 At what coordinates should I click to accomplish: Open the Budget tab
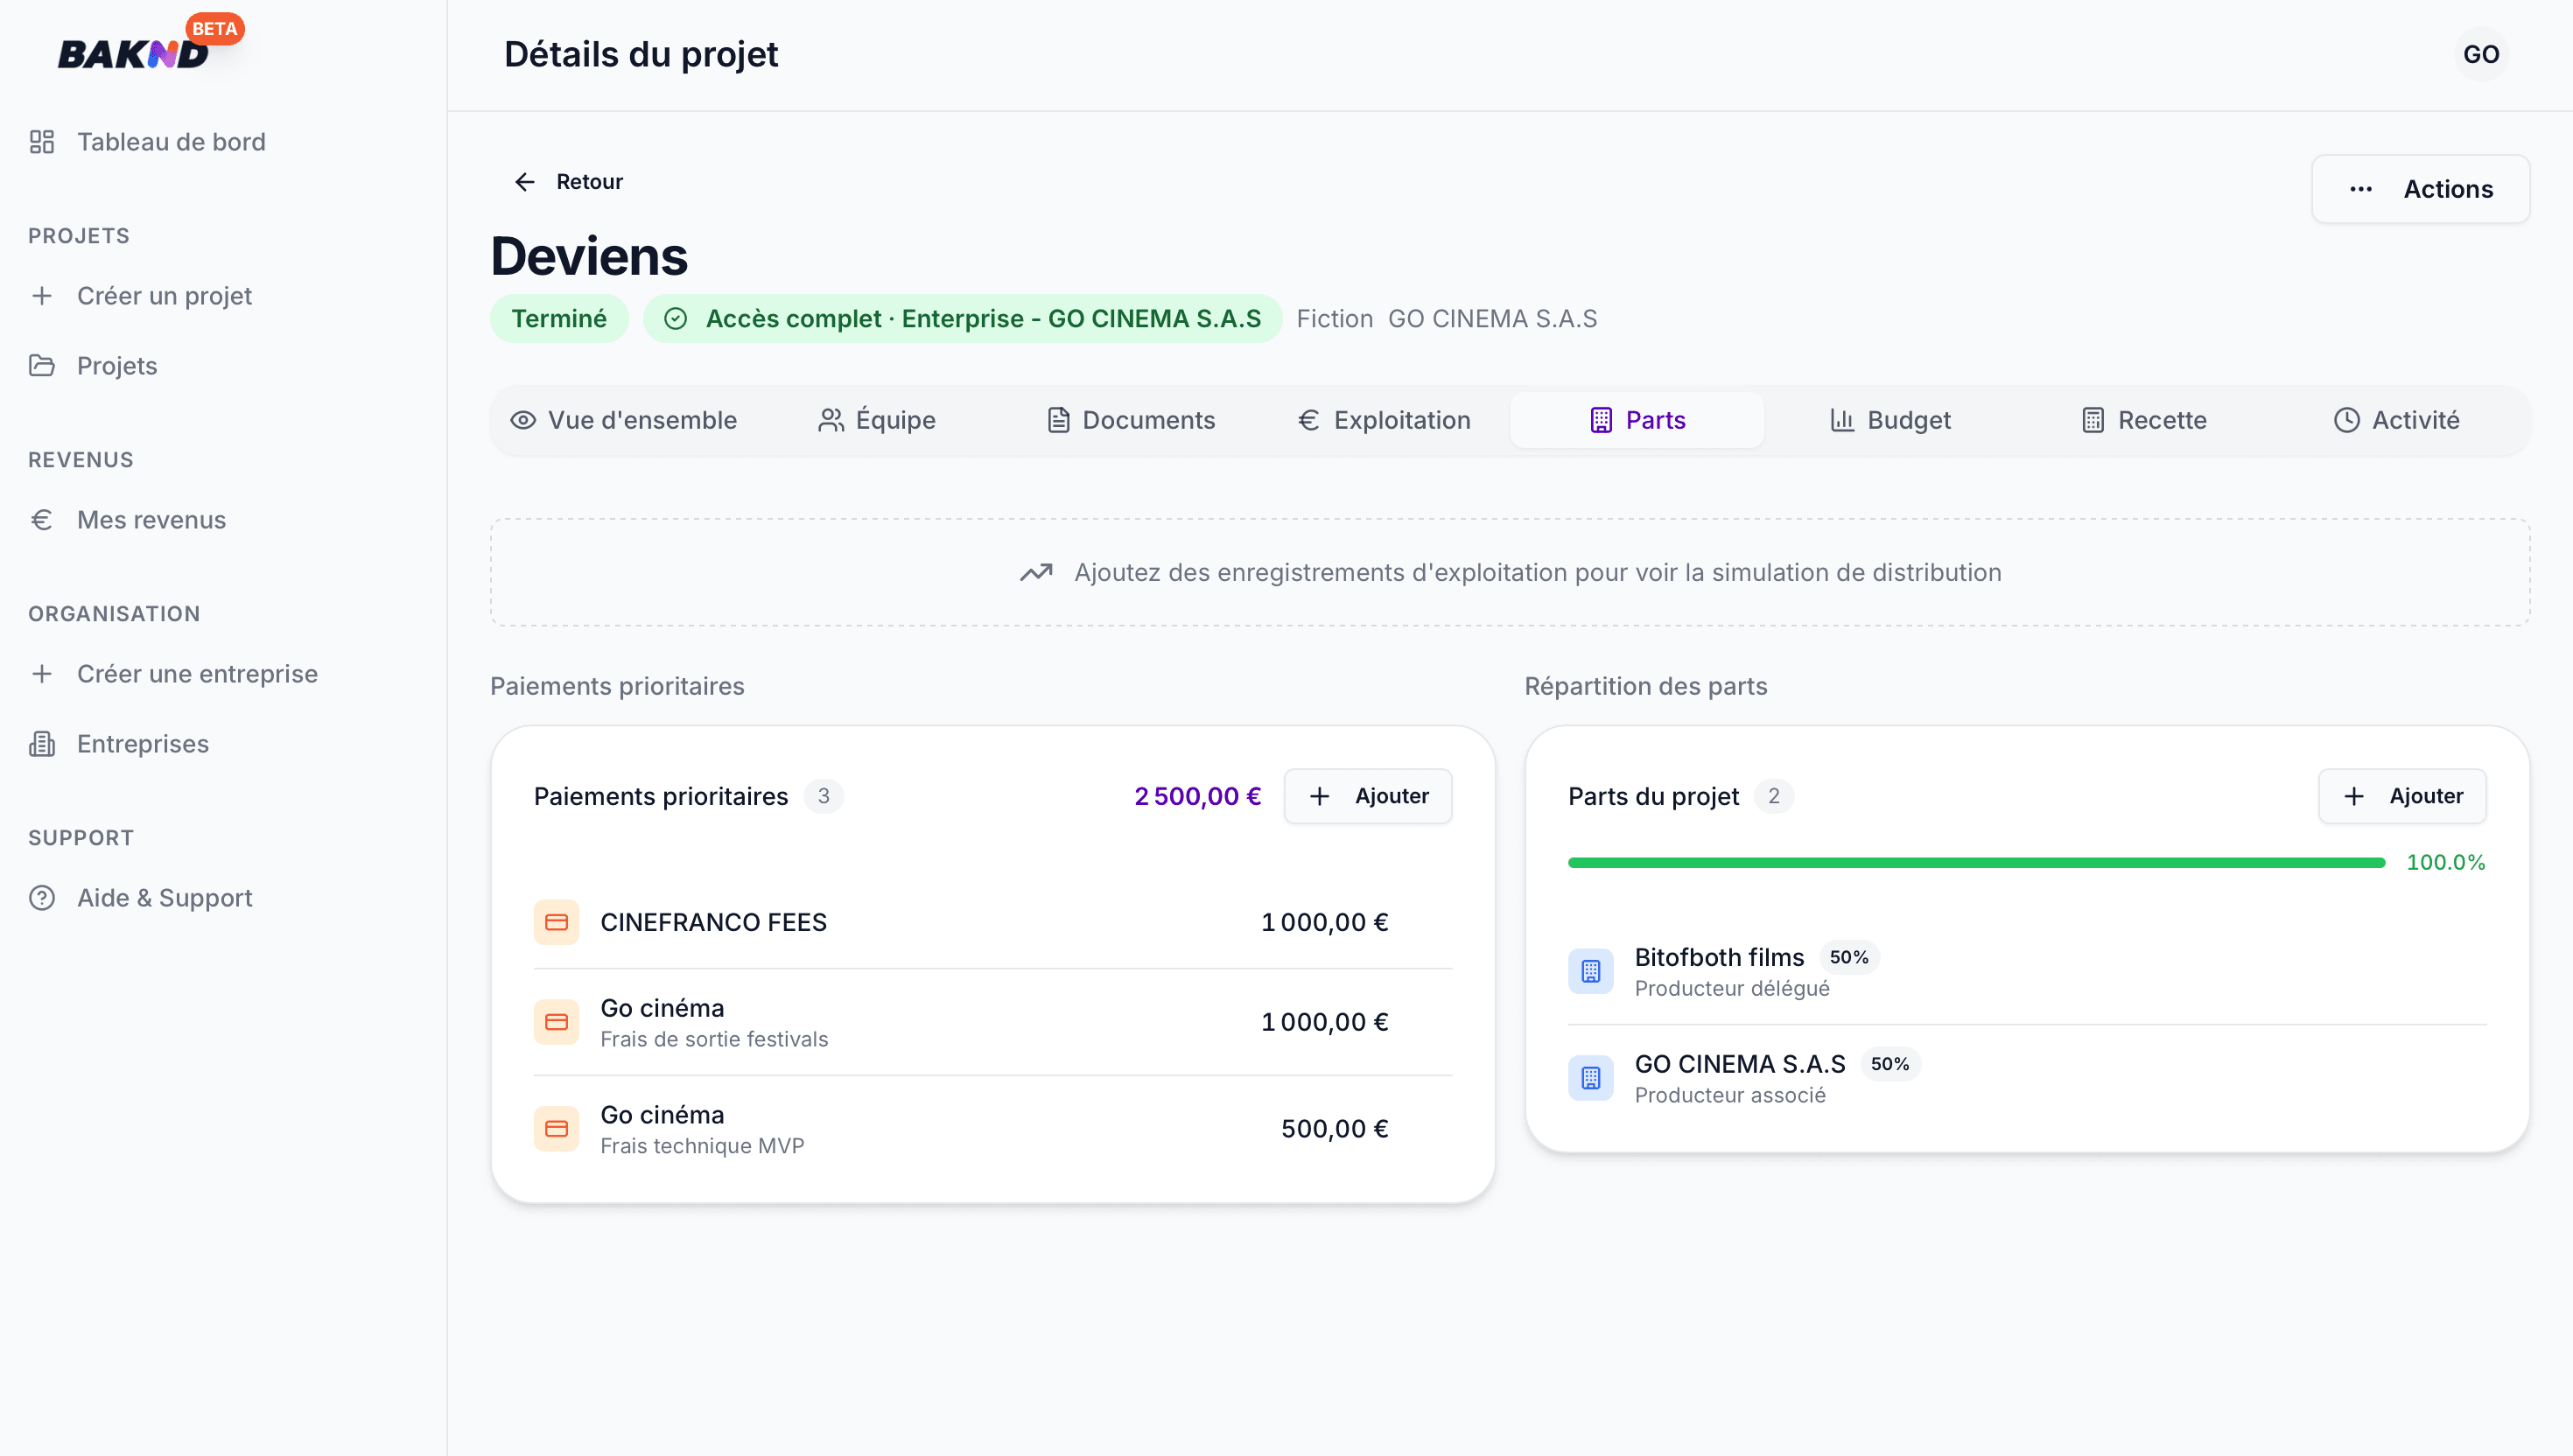coord(1890,420)
